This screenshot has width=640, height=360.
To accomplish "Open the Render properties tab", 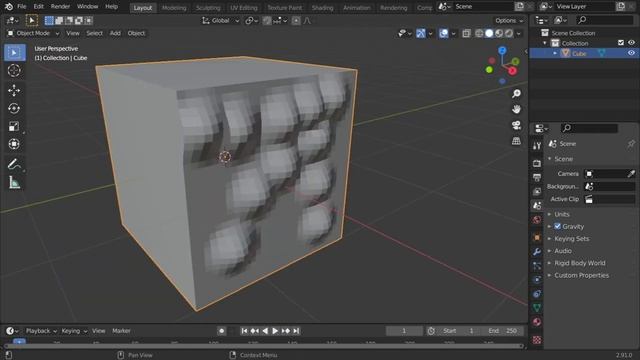I will [x=537, y=163].
